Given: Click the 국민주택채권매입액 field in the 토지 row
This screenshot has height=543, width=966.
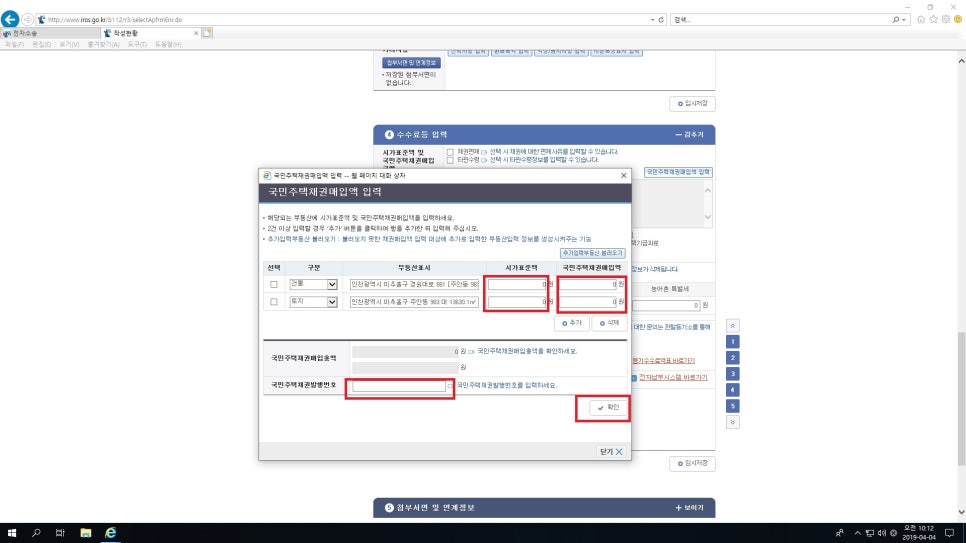Looking at the screenshot, I should [588, 301].
